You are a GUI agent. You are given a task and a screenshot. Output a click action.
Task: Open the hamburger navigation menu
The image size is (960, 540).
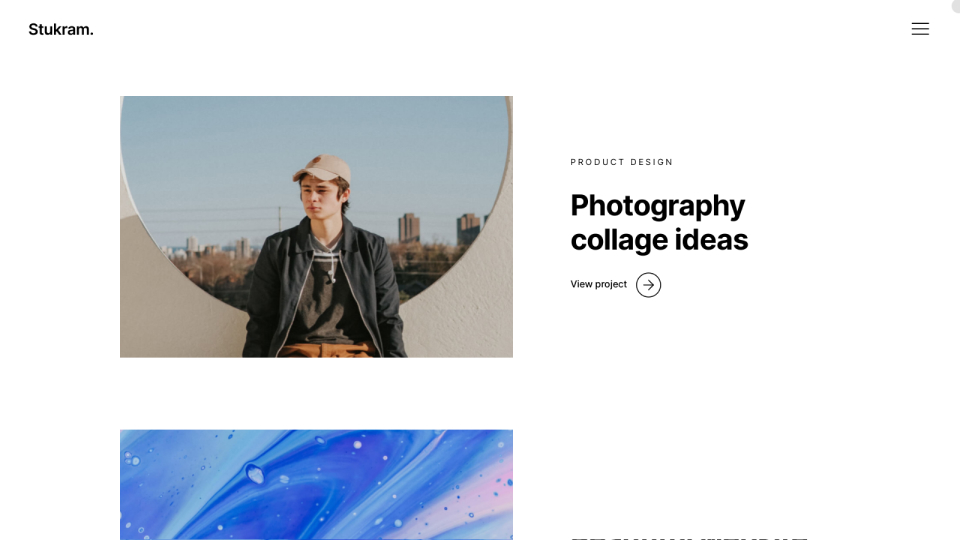pyautogui.click(x=920, y=29)
